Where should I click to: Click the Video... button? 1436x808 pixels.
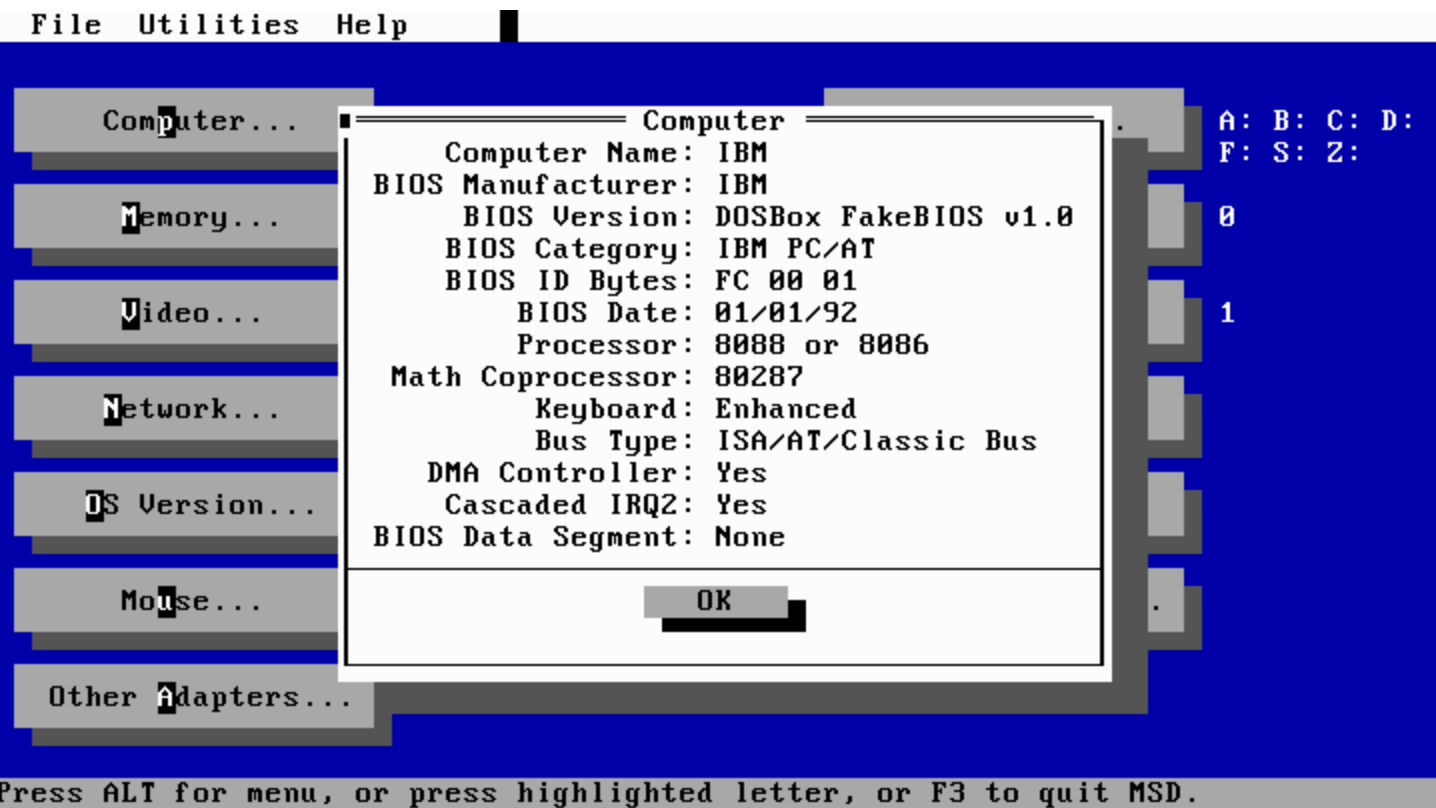click(x=176, y=313)
